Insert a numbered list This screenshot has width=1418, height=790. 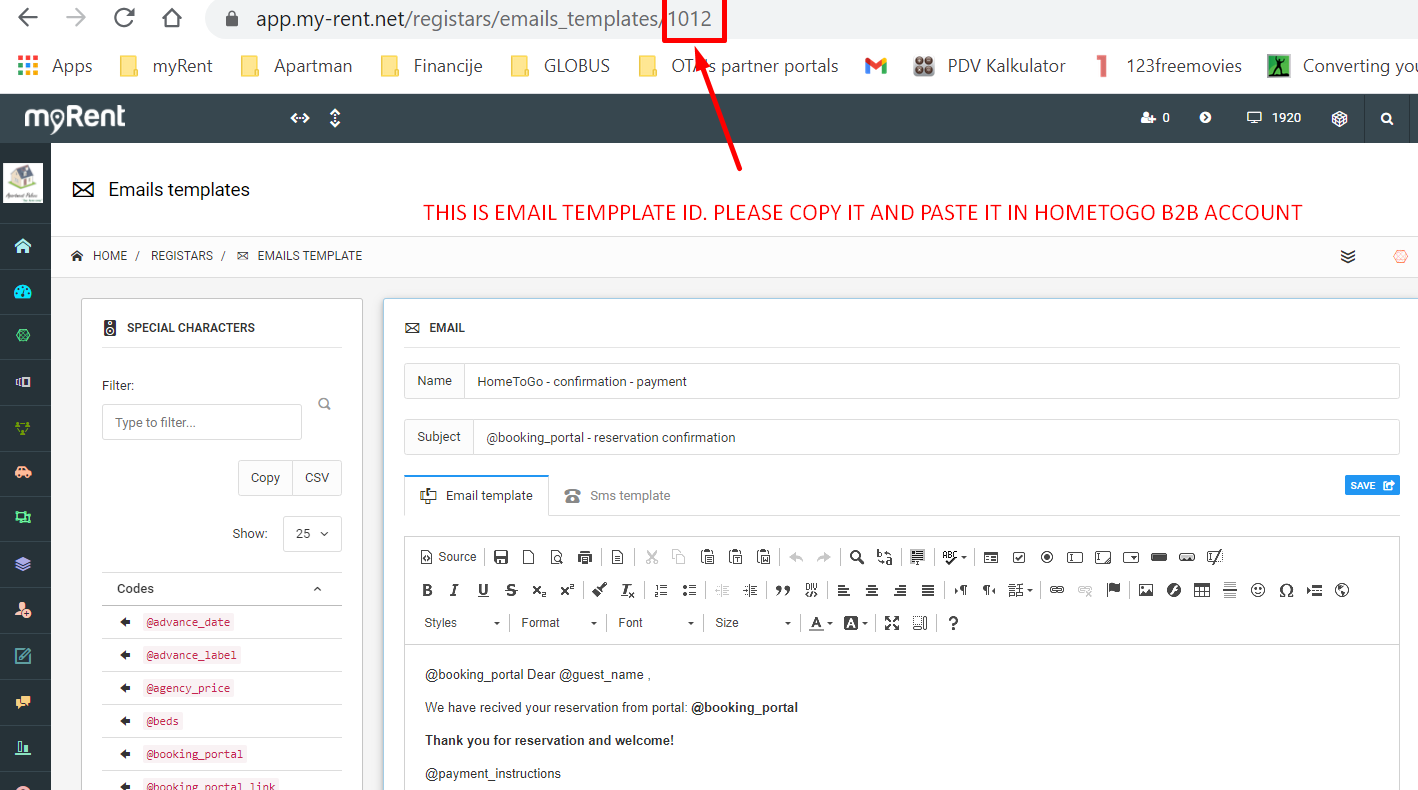pos(660,590)
